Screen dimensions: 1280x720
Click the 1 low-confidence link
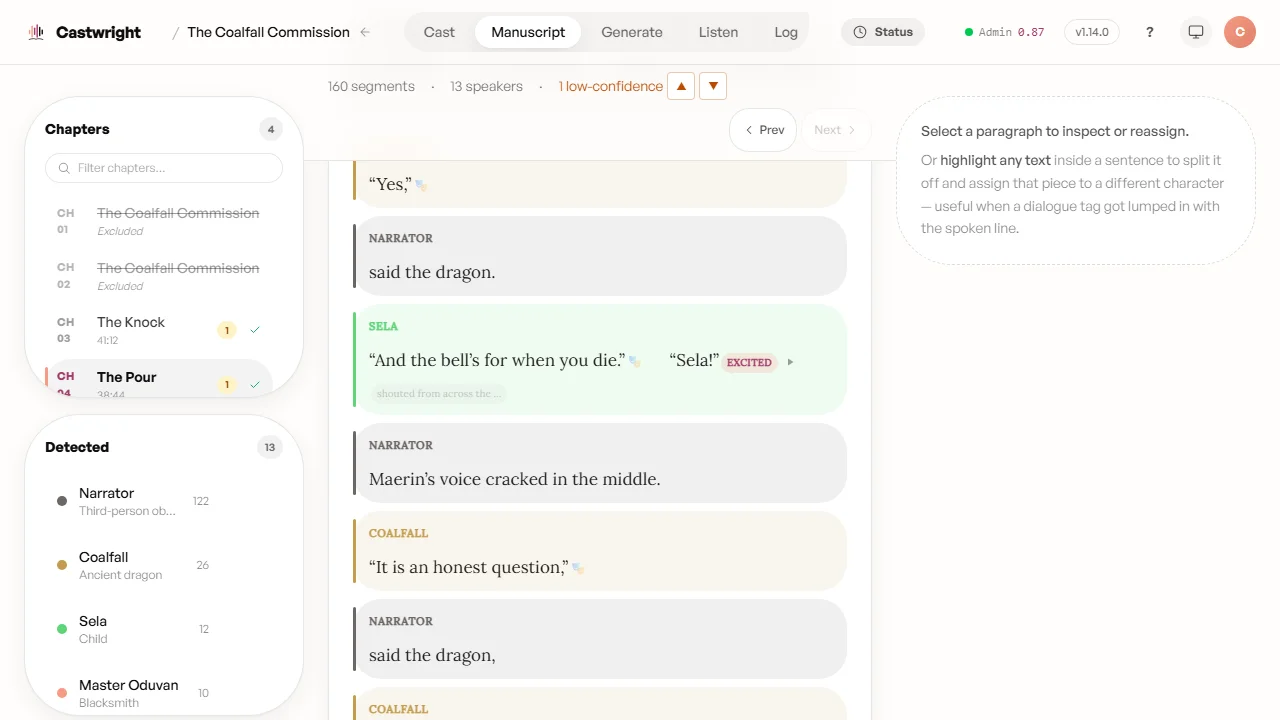pyautogui.click(x=611, y=86)
